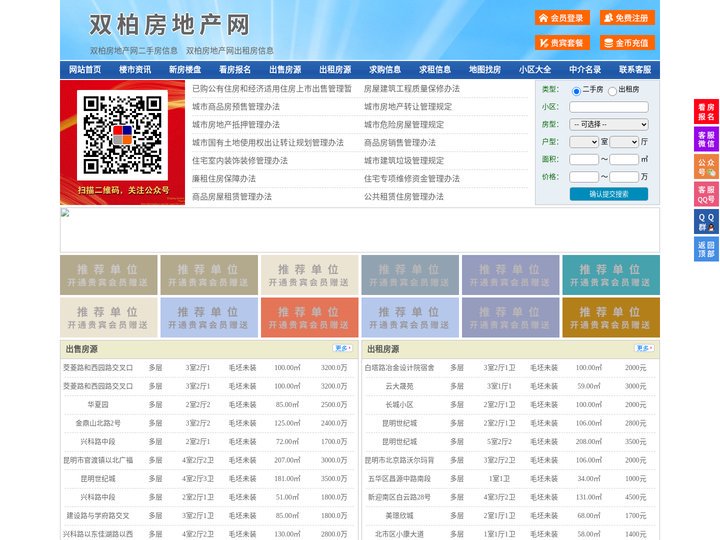Screen dimensions: 720x540
Task: Open 小区大全 navigation item
Action: (535, 70)
